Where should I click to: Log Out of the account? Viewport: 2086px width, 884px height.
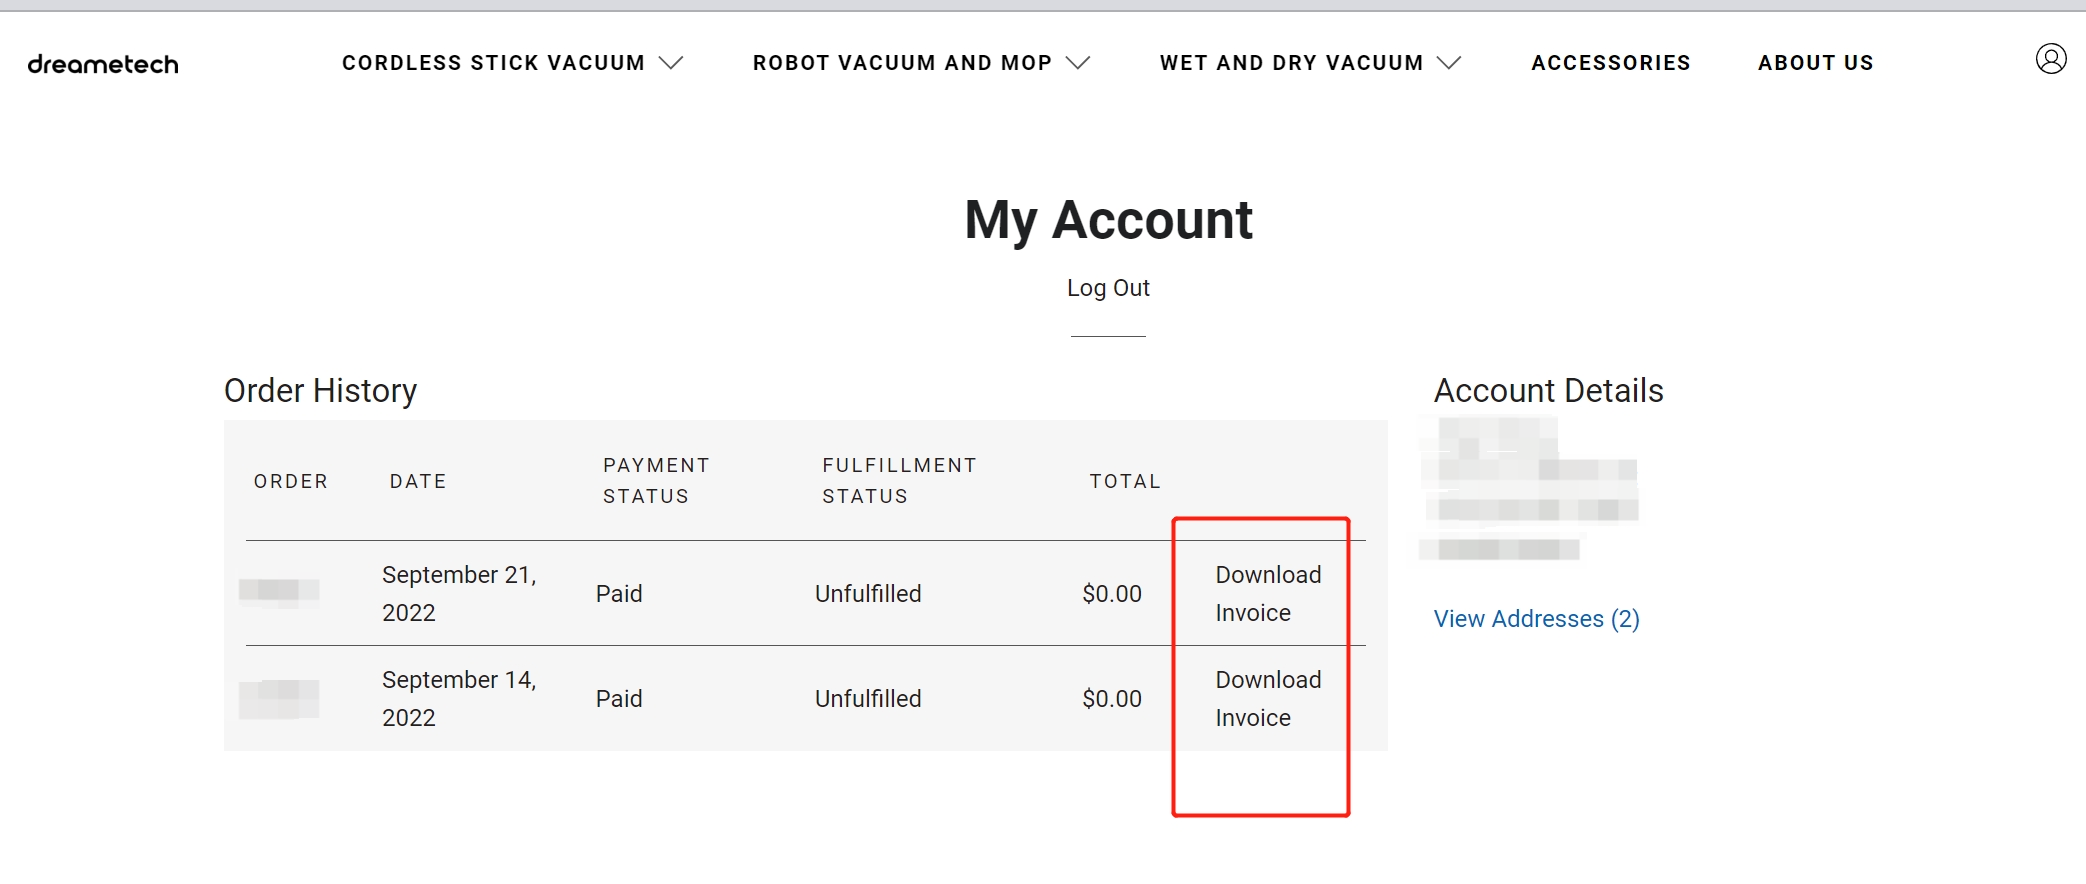(x=1108, y=288)
